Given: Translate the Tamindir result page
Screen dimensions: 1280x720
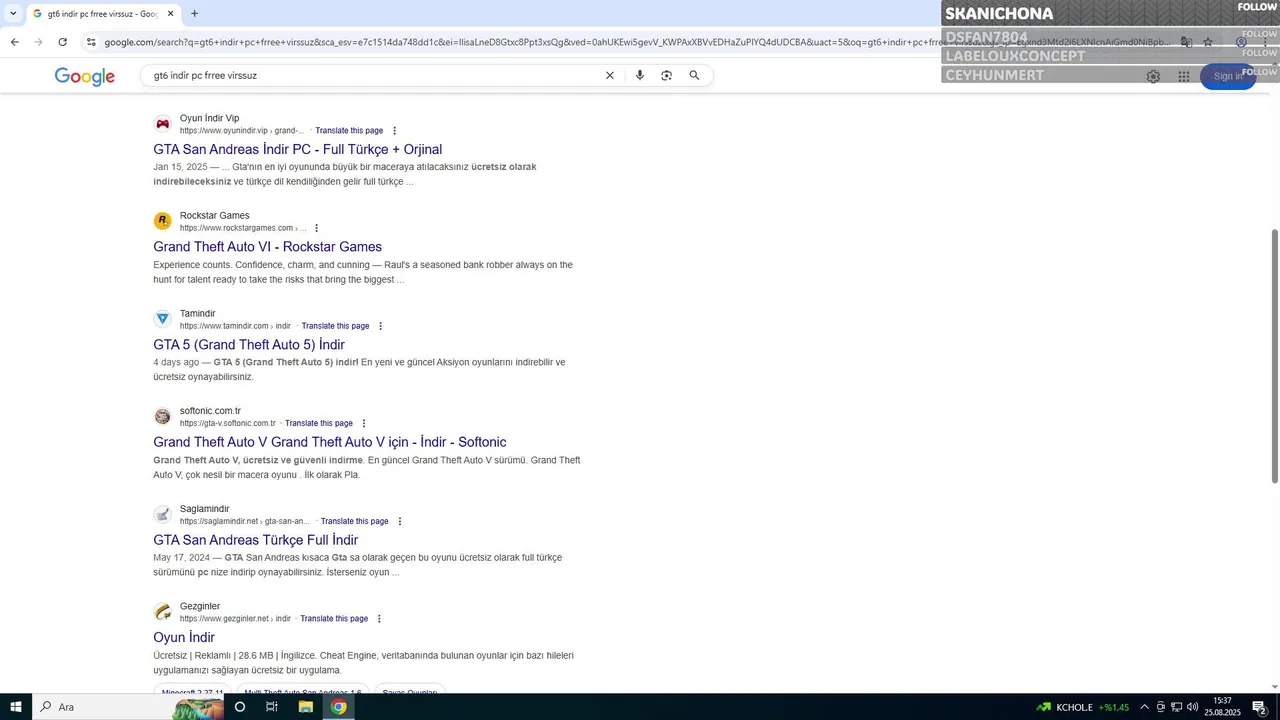Looking at the screenshot, I should [x=335, y=326].
